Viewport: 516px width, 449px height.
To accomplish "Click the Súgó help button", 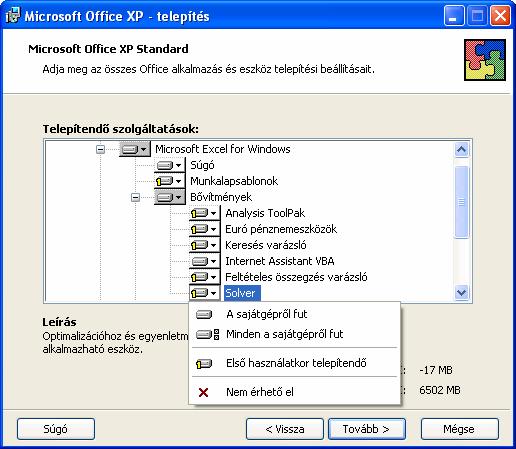I will (x=56, y=429).
